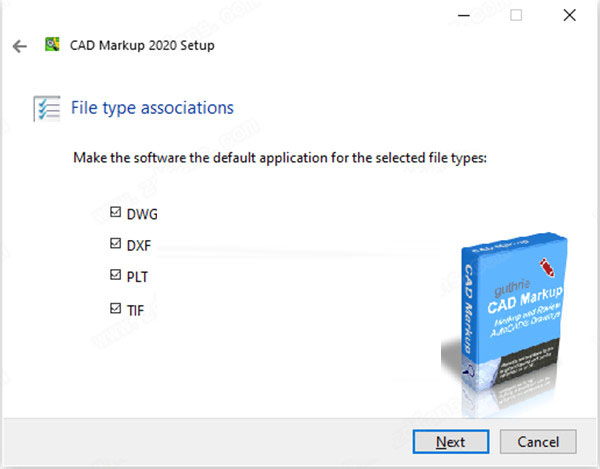This screenshot has width=600, height=469.
Task: Click the CAD Markup product box image
Action: click(x=504, y=324)
